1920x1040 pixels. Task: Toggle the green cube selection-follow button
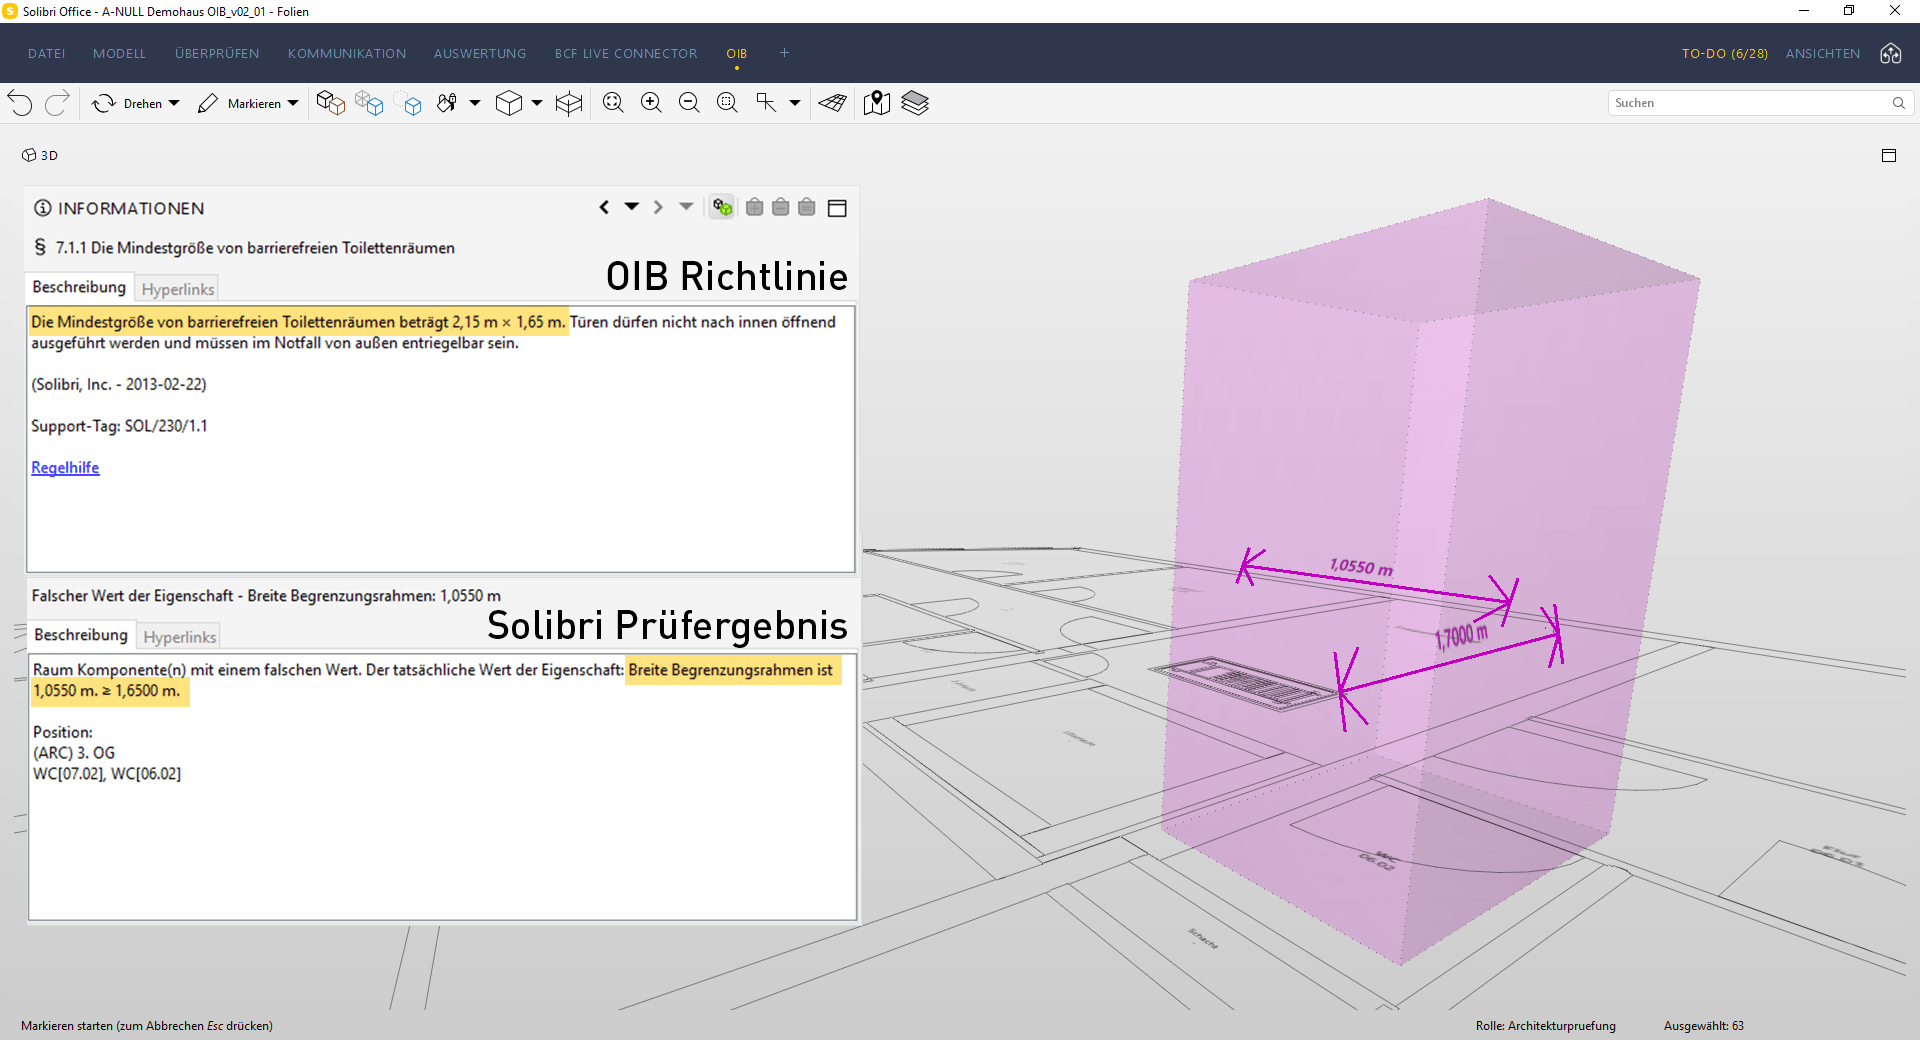click(722, 207)
